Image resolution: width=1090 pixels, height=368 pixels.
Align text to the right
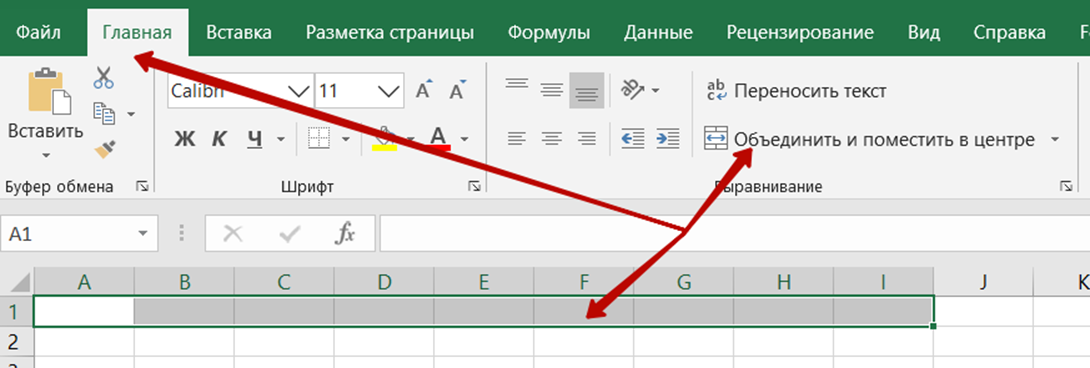[587, 138]
